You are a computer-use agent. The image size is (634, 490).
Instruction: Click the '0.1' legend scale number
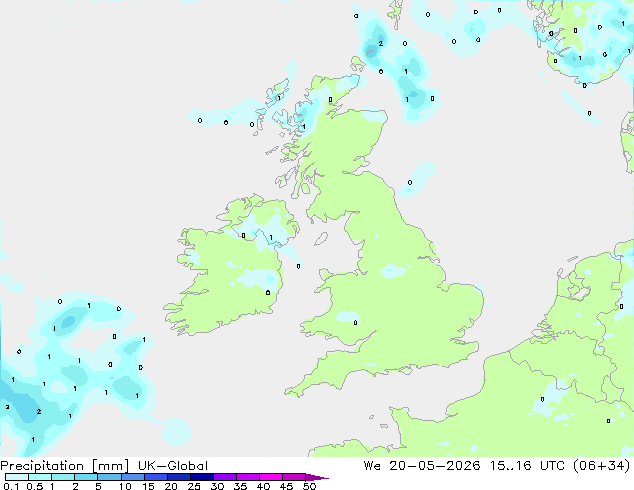pos(11,486)
